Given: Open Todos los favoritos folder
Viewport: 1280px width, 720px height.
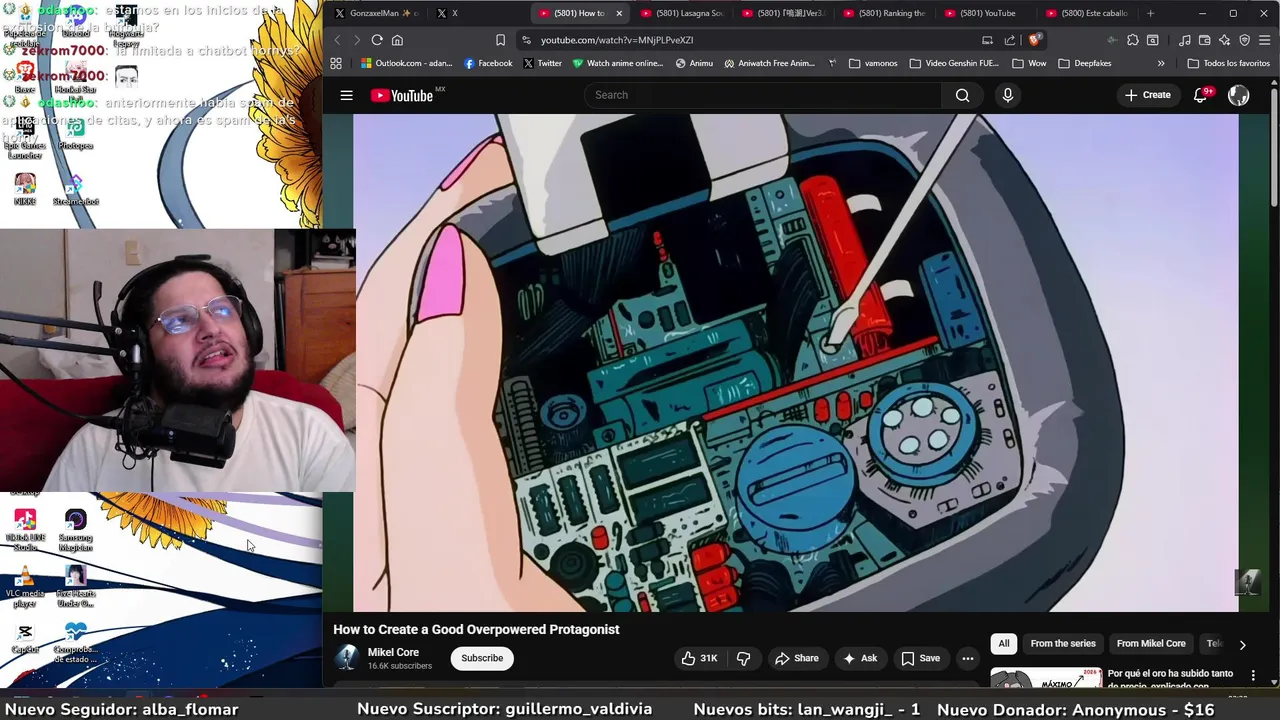Looking at the screenshot, I should tap(1228, 63).
